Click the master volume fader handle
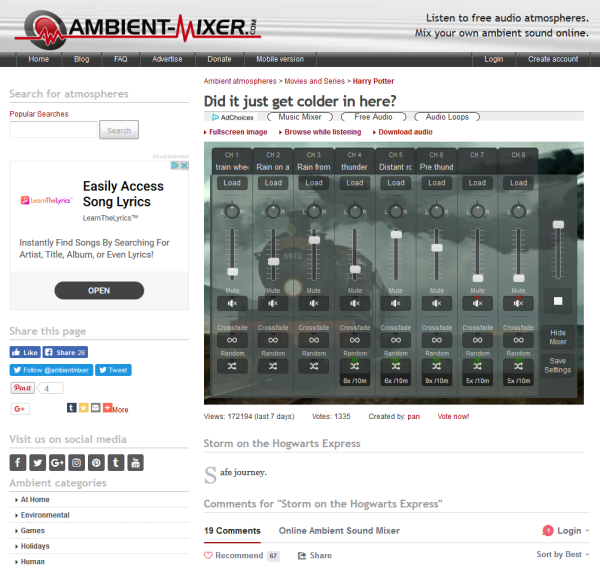This screenshot has height=566, width=600. click(x=558, y=224)
